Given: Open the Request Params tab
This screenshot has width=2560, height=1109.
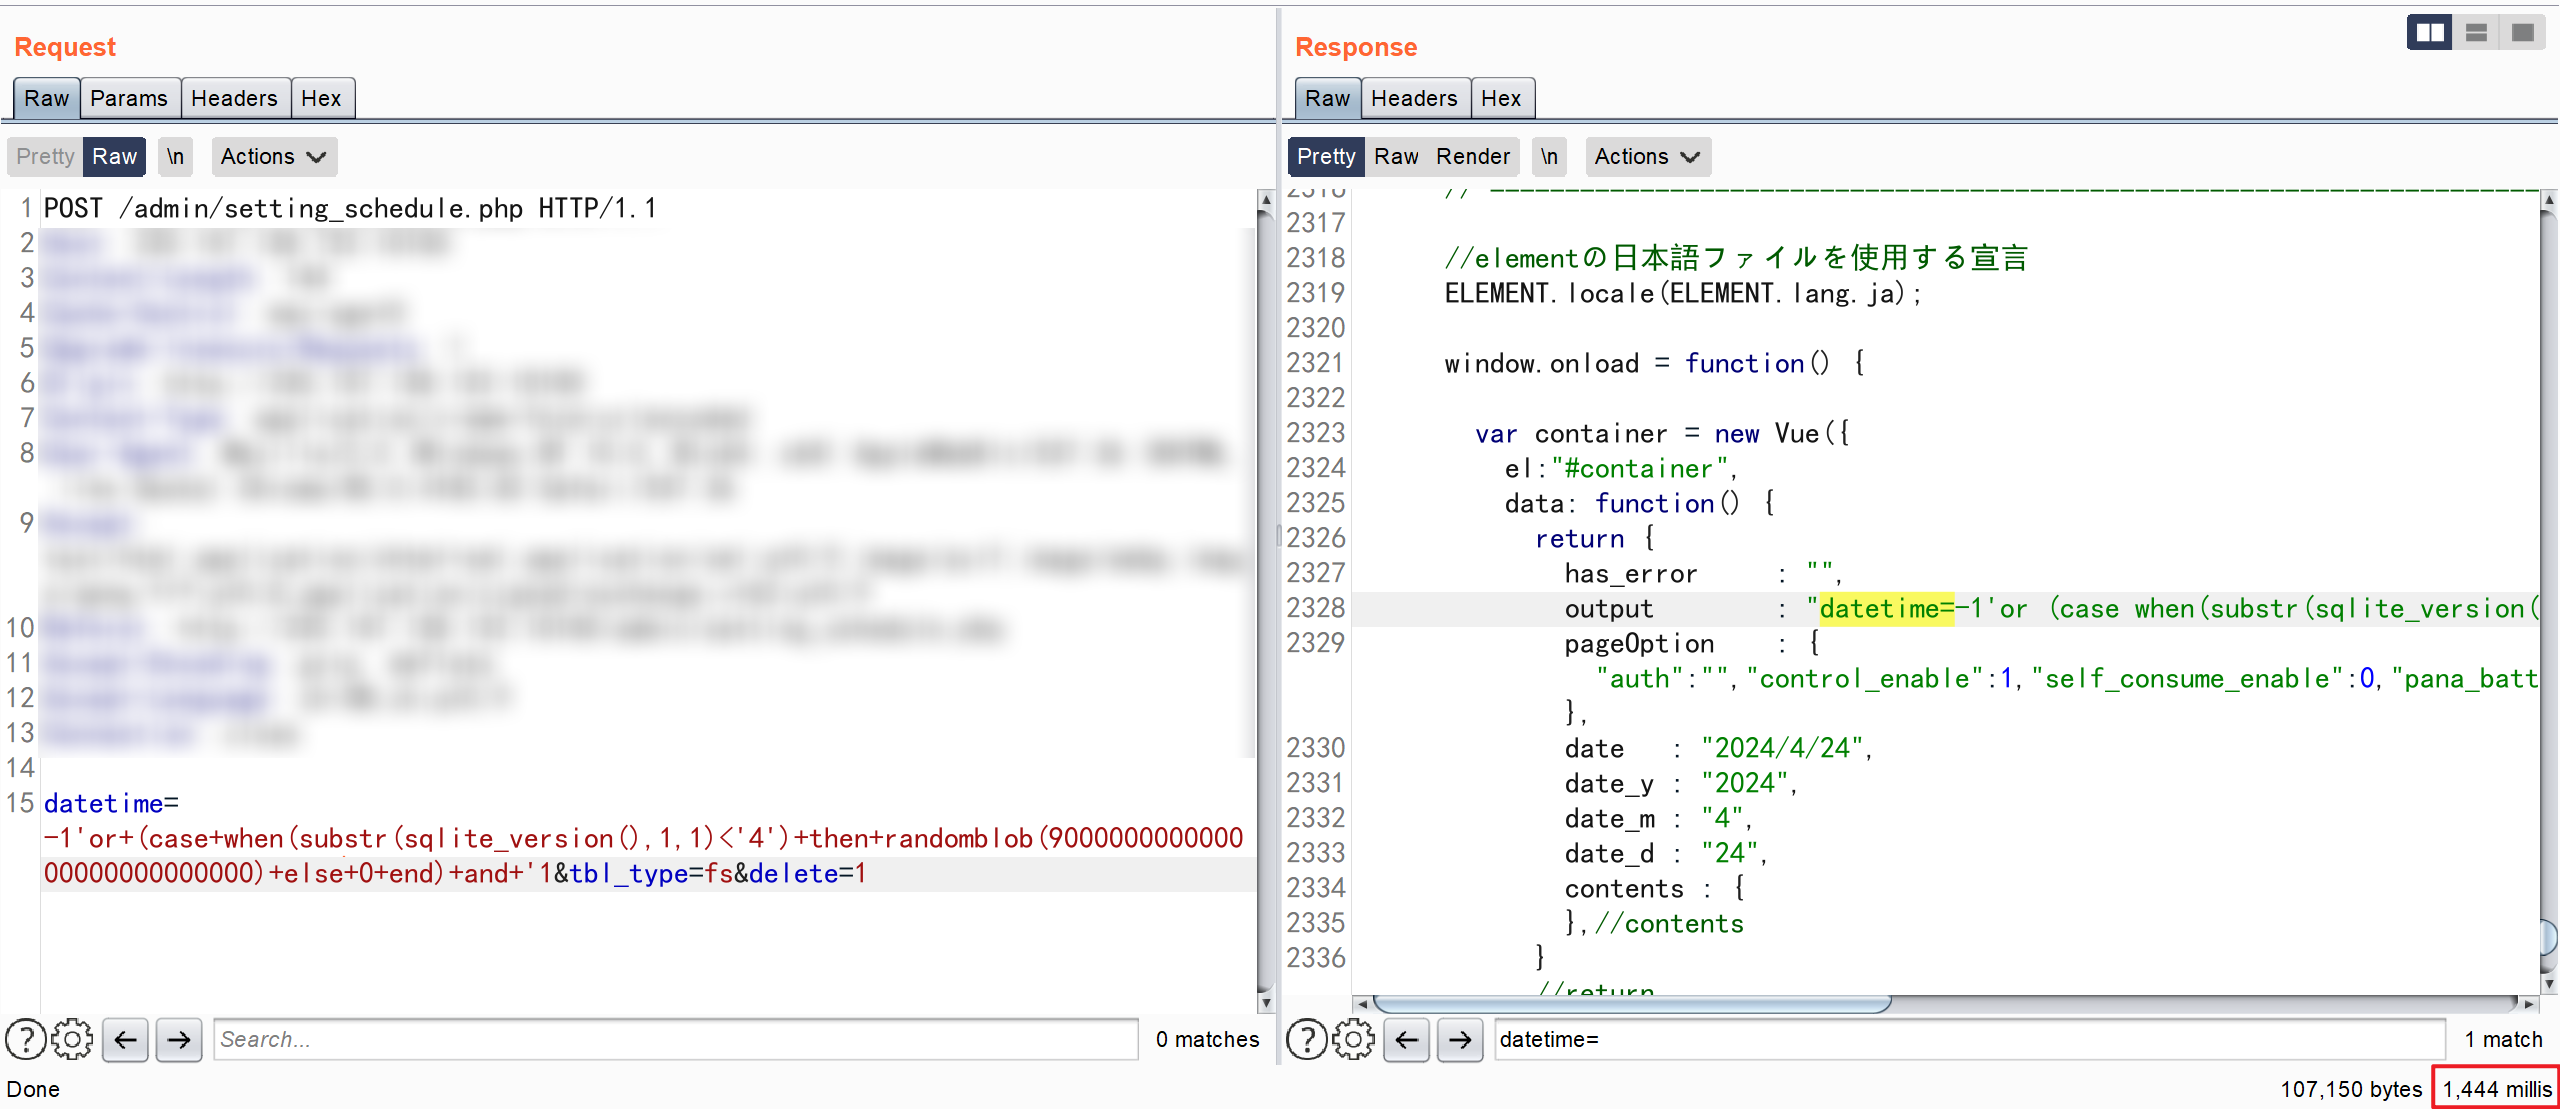Looking at the screenshot, I should coord(129,98).
